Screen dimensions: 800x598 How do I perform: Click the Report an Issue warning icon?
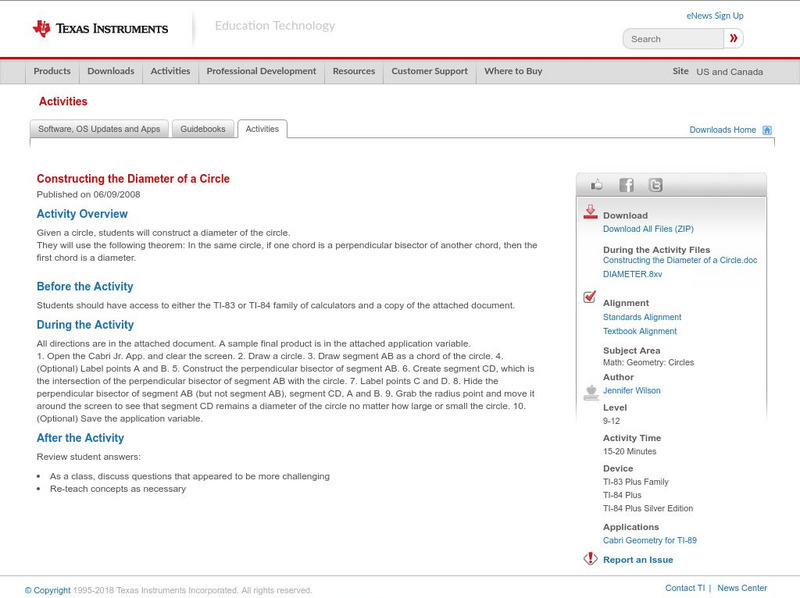pyautogui.click(x=590, y=559)
